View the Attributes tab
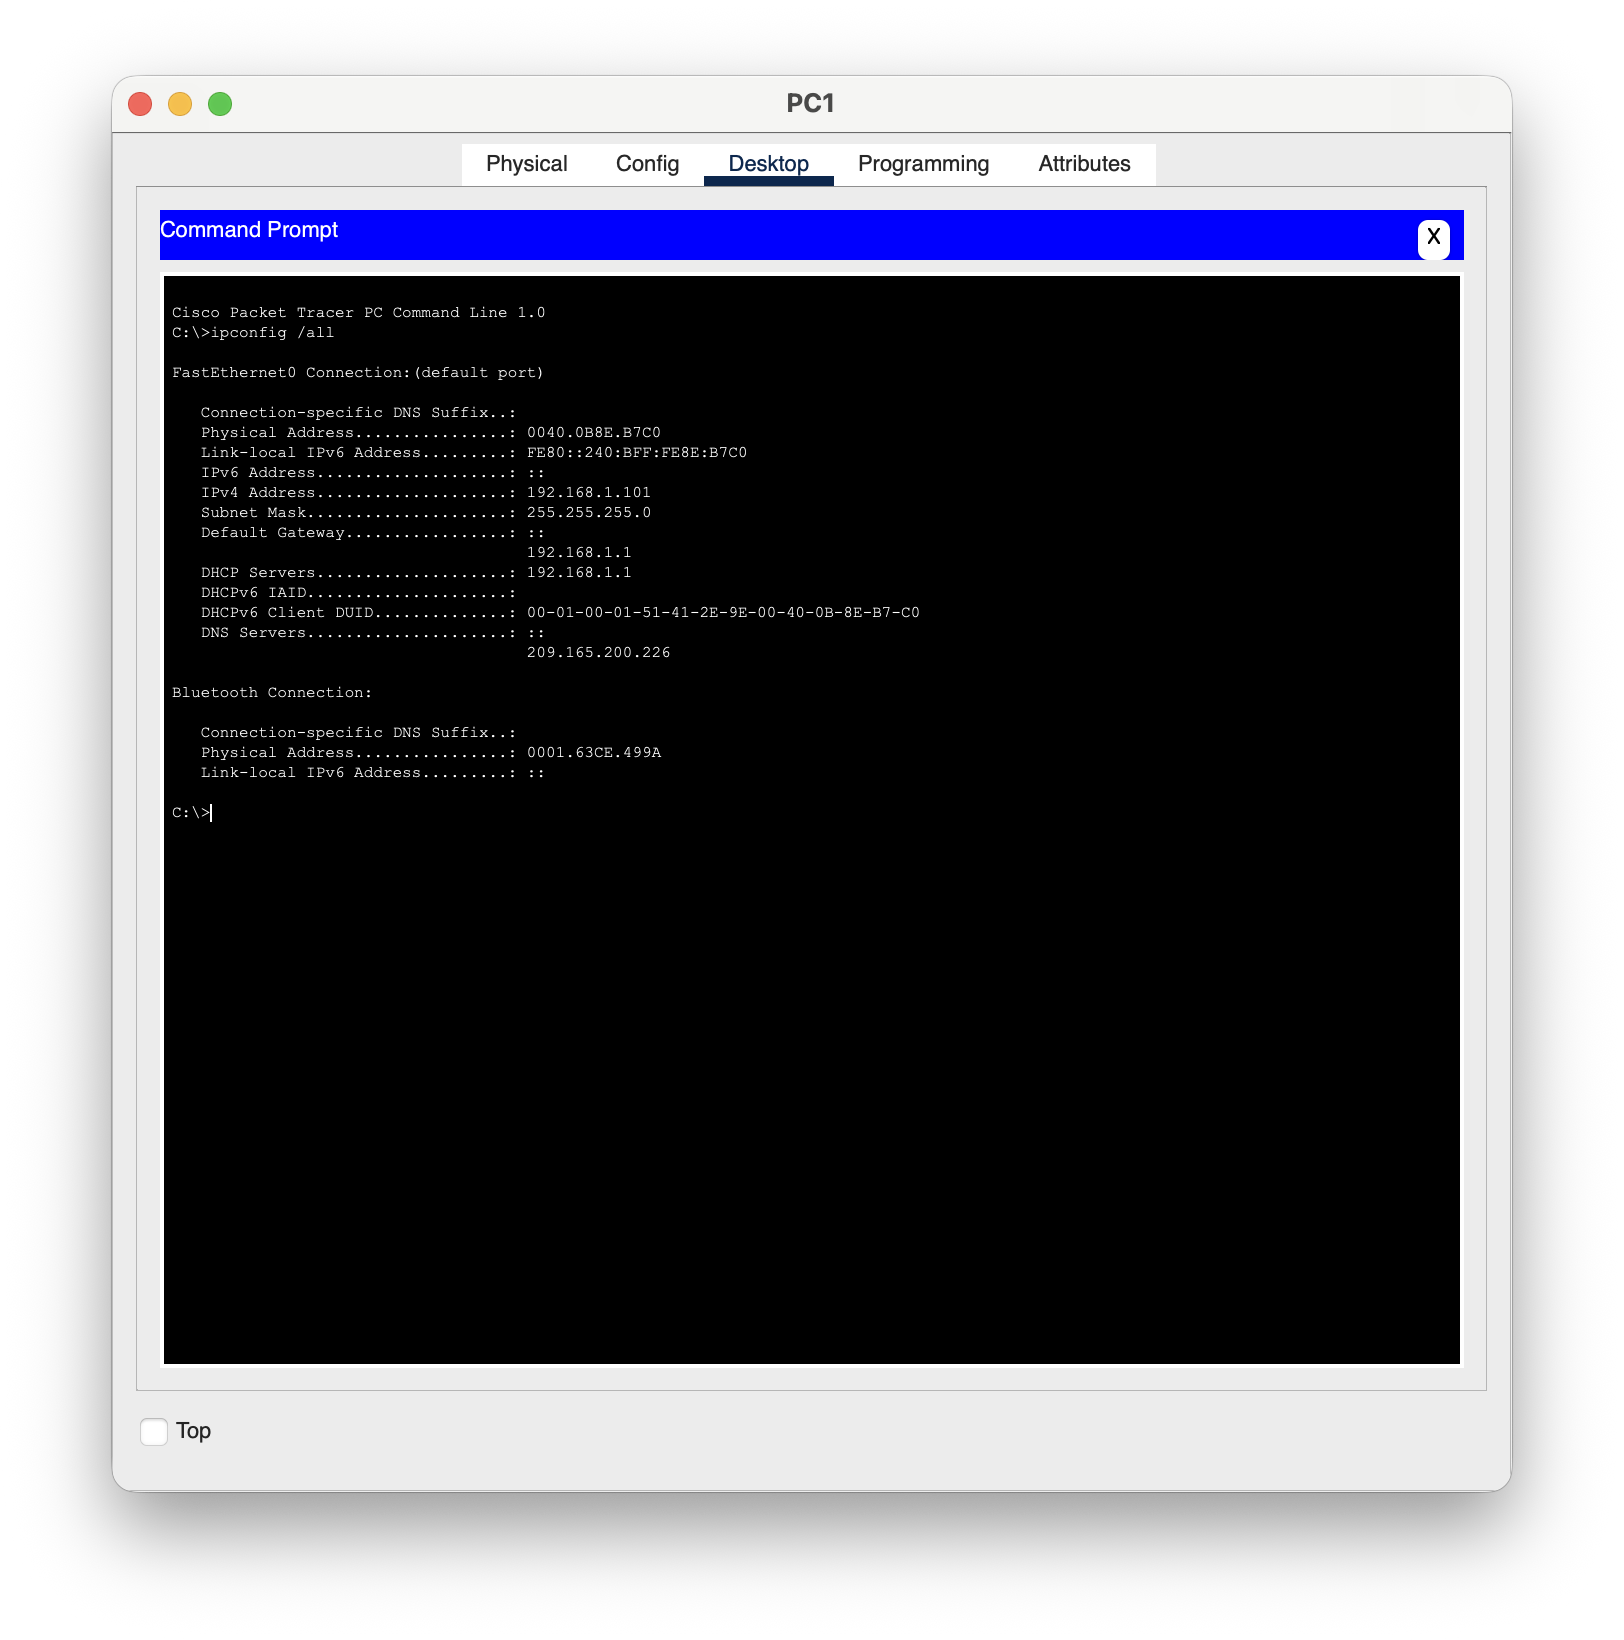This screenshot has width=1624, height=1640. 1084,164
